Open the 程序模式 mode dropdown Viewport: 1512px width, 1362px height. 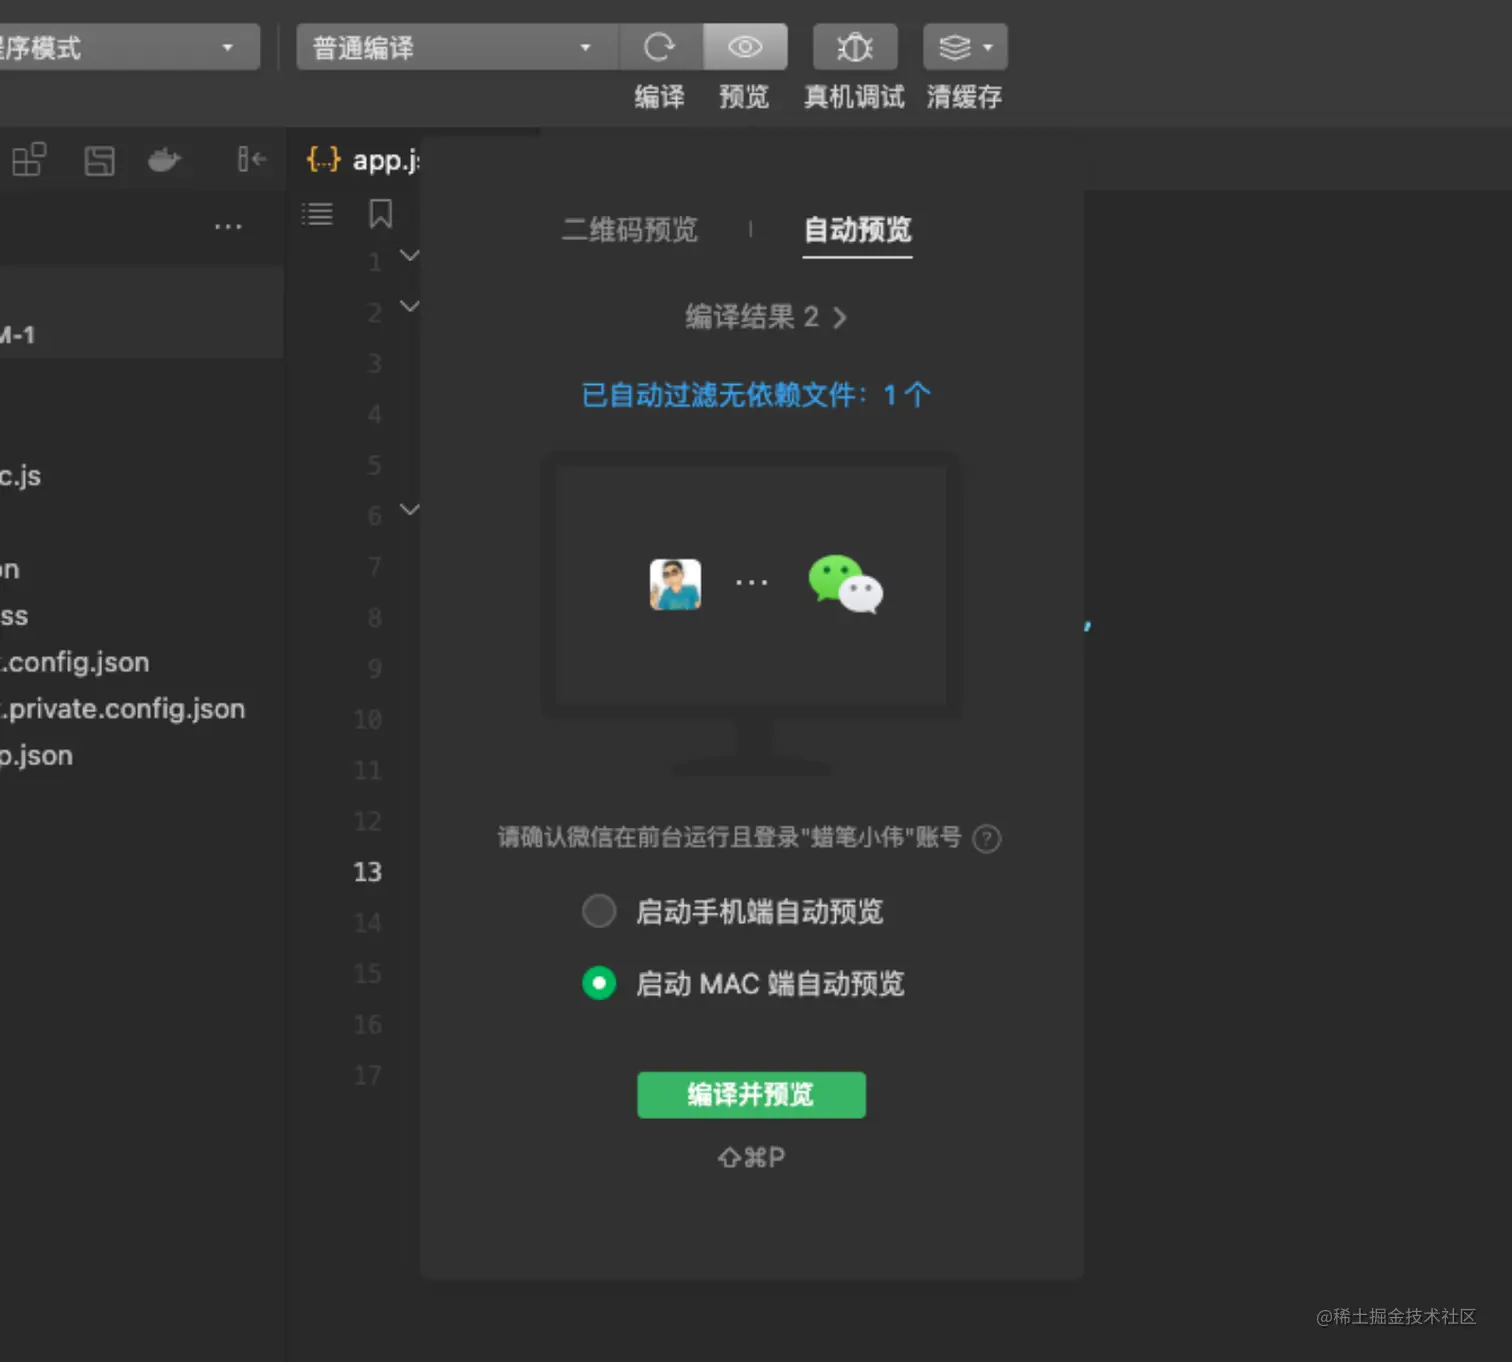227,46
